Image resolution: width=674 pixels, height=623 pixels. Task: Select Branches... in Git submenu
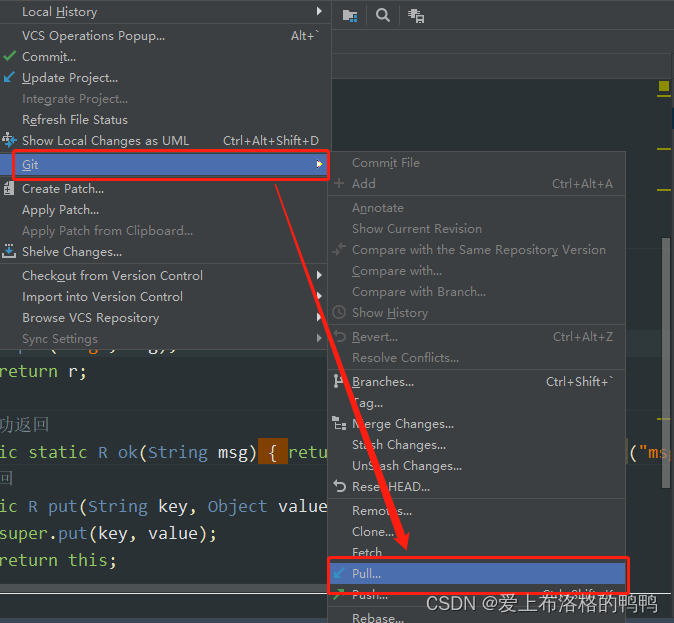point(477,381)
